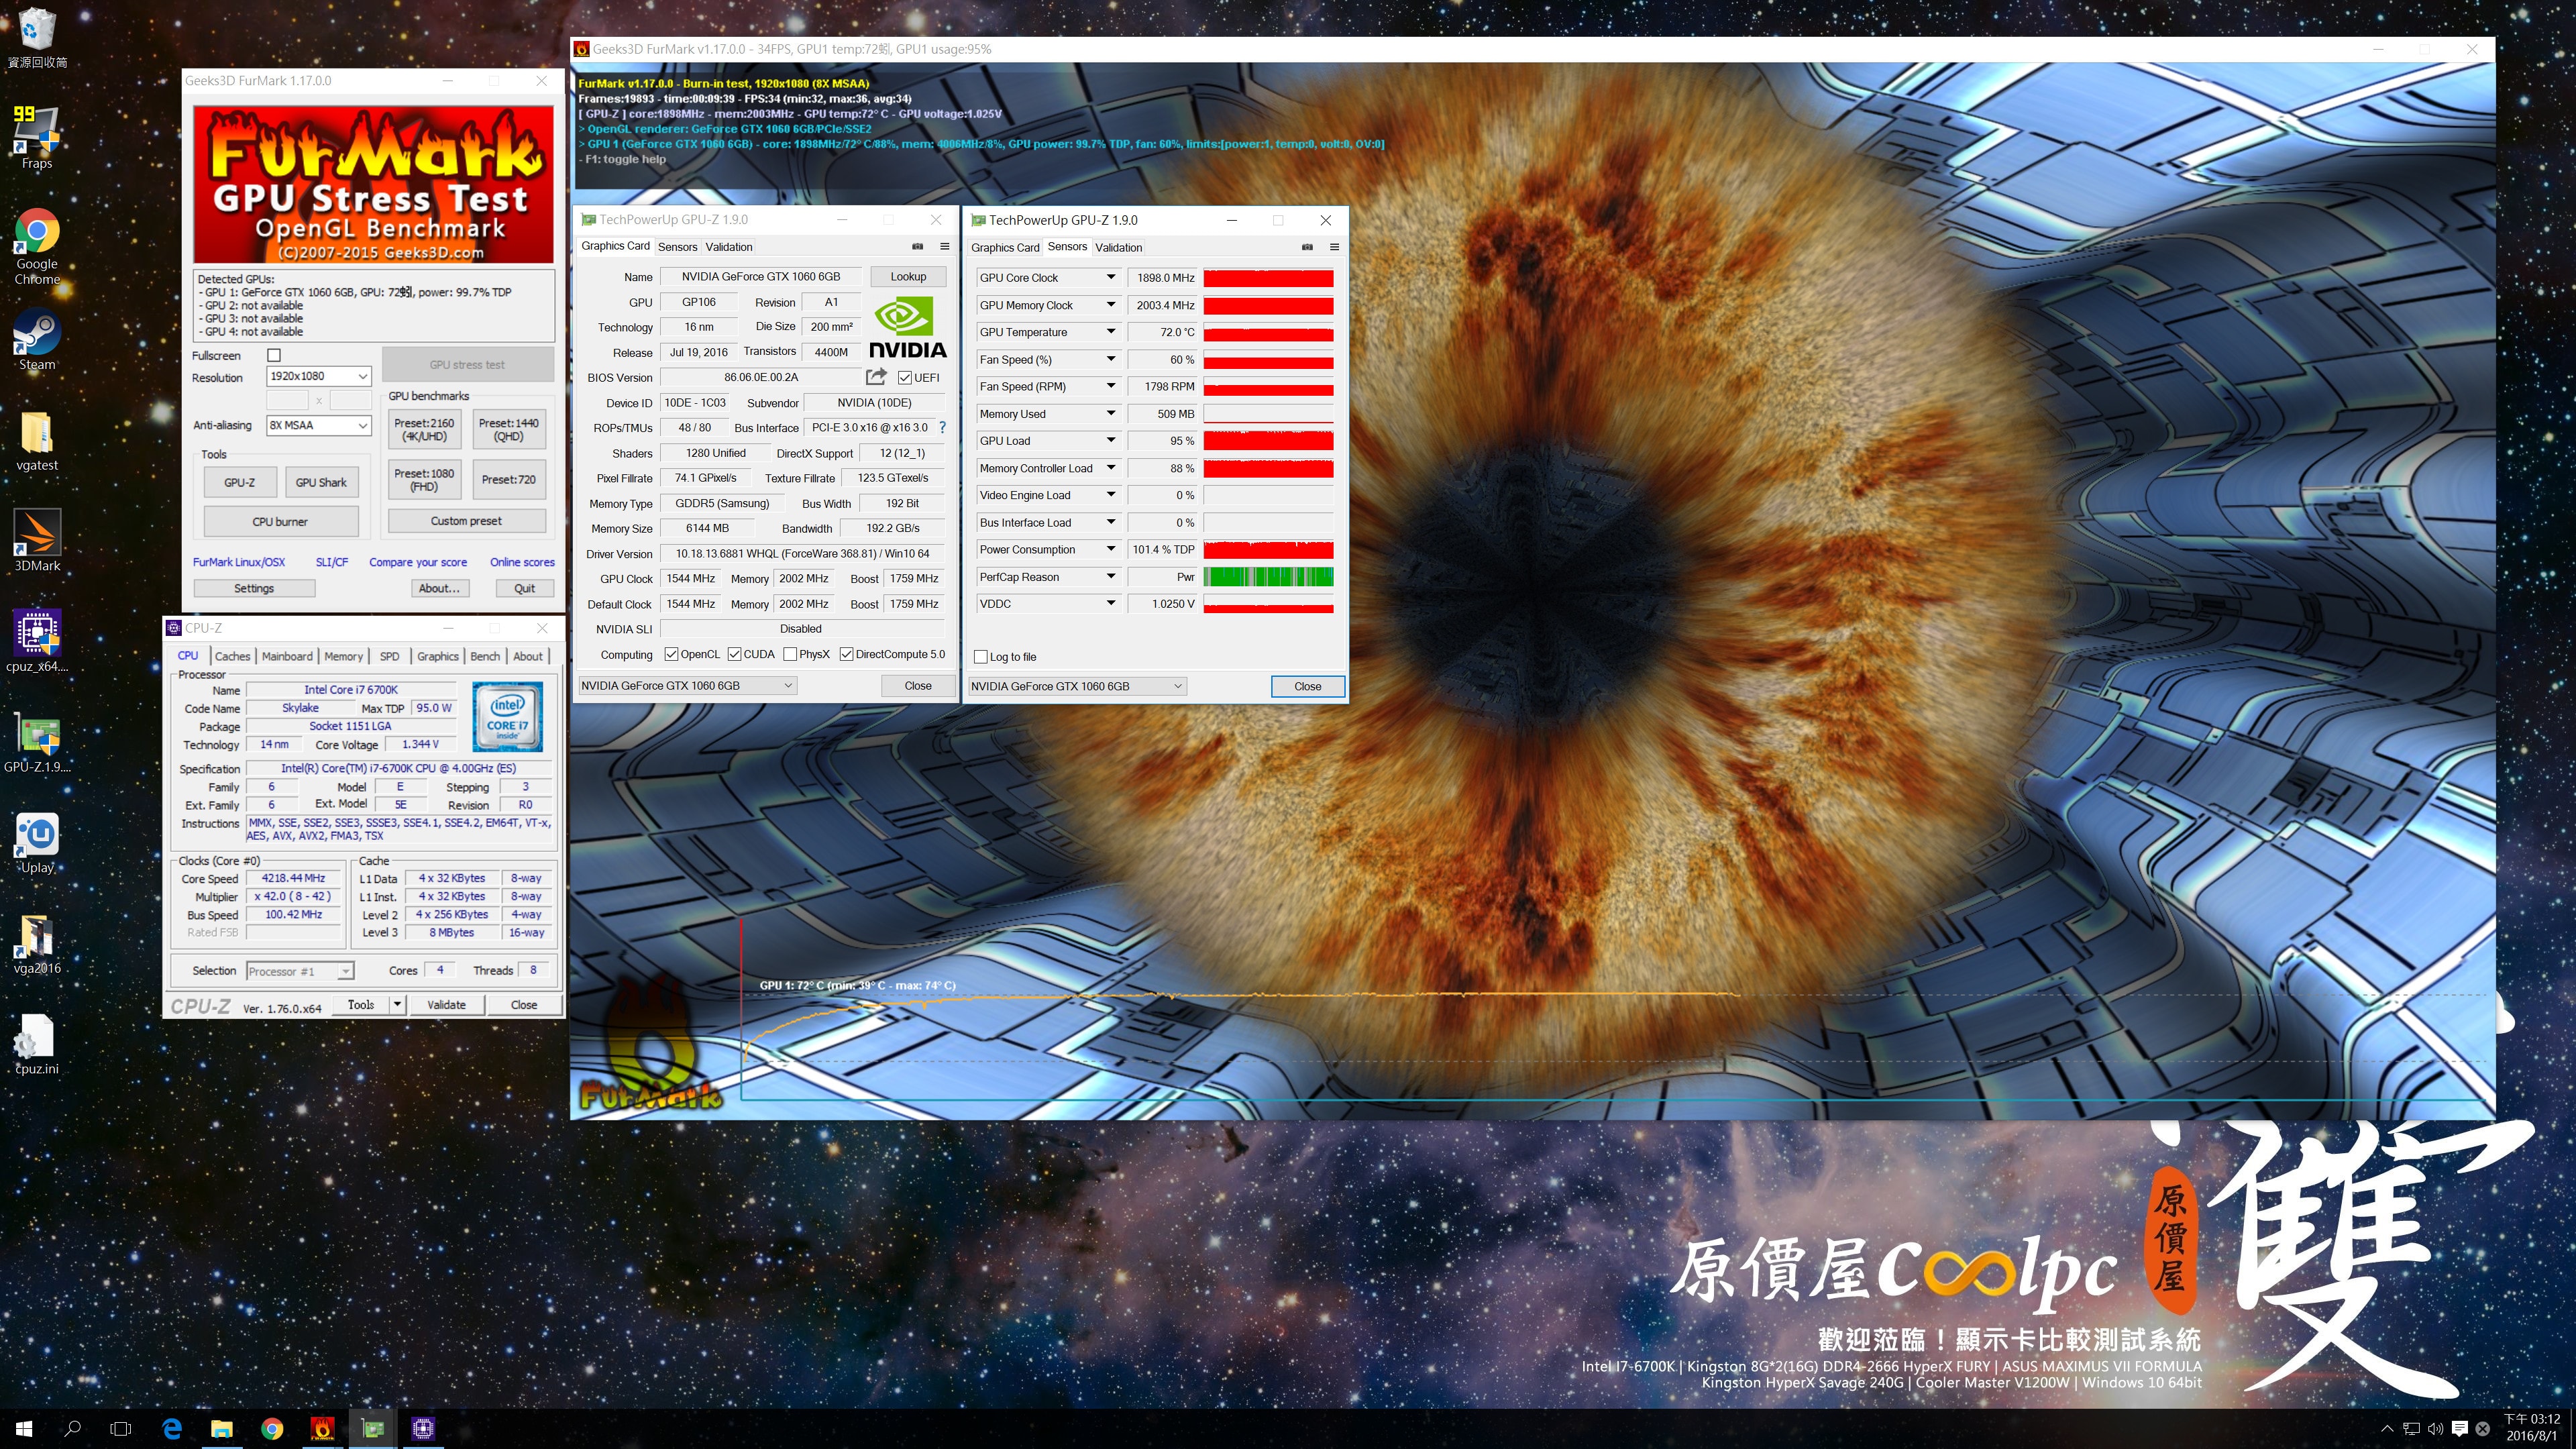Expand the PerfCap Reason sensor dropdown
The image size is (2576, 1449).
coord(1110,577)
